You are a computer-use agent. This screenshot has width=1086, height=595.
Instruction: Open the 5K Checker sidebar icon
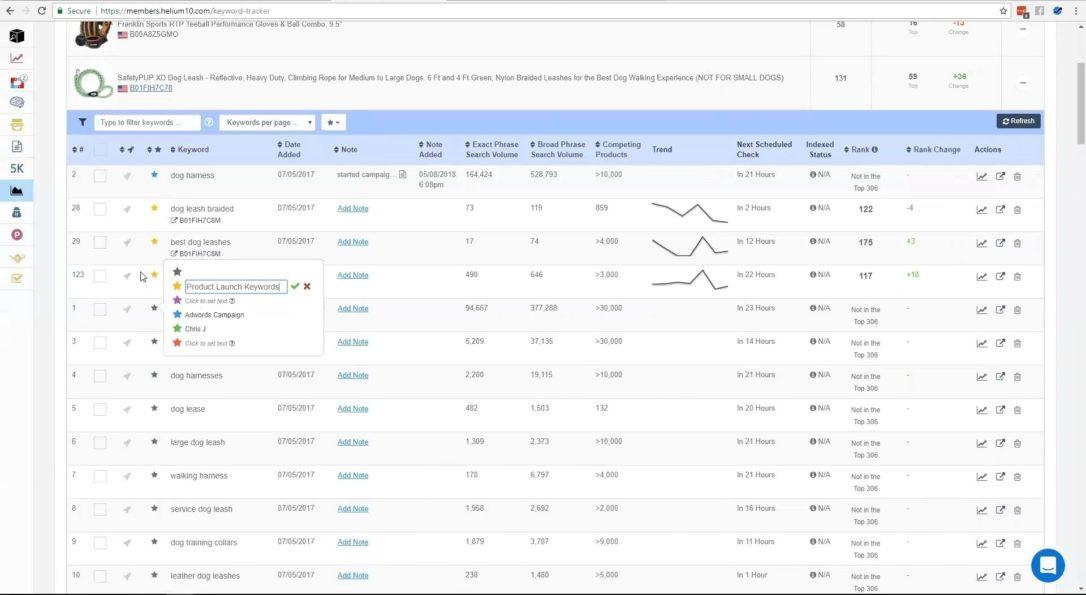tap(17, 168)
